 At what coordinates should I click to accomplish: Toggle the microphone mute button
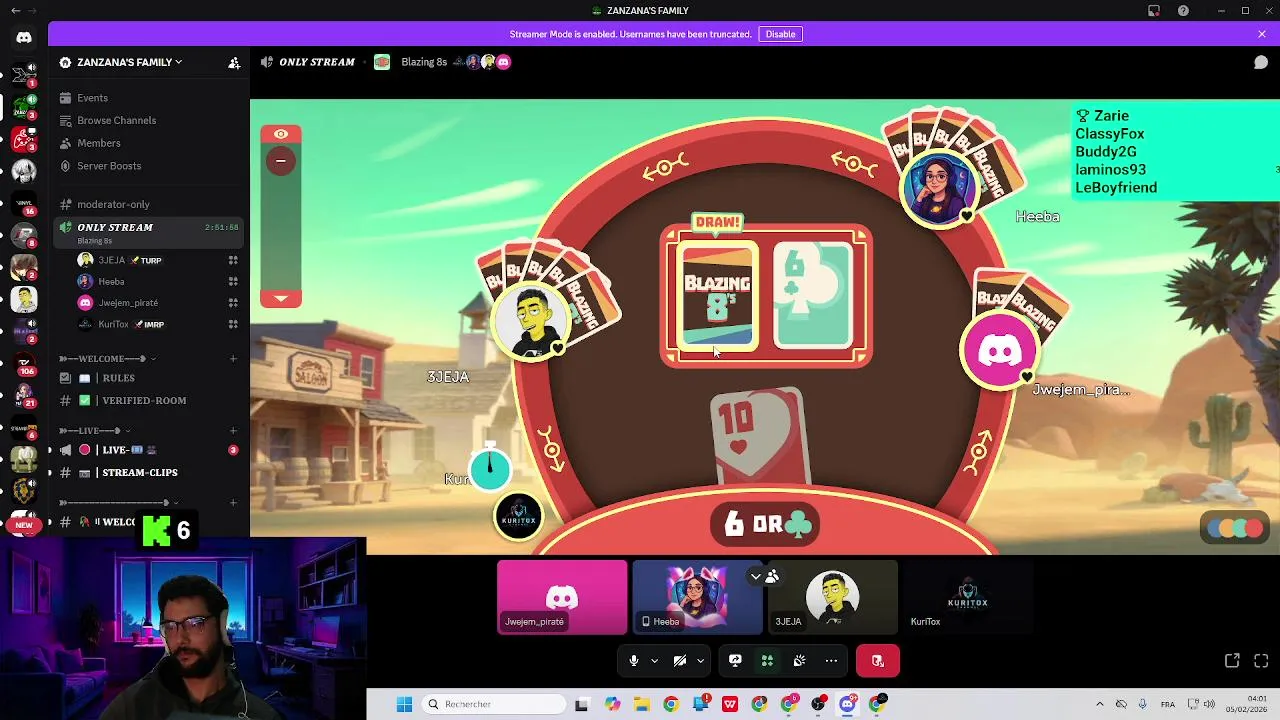633,661
